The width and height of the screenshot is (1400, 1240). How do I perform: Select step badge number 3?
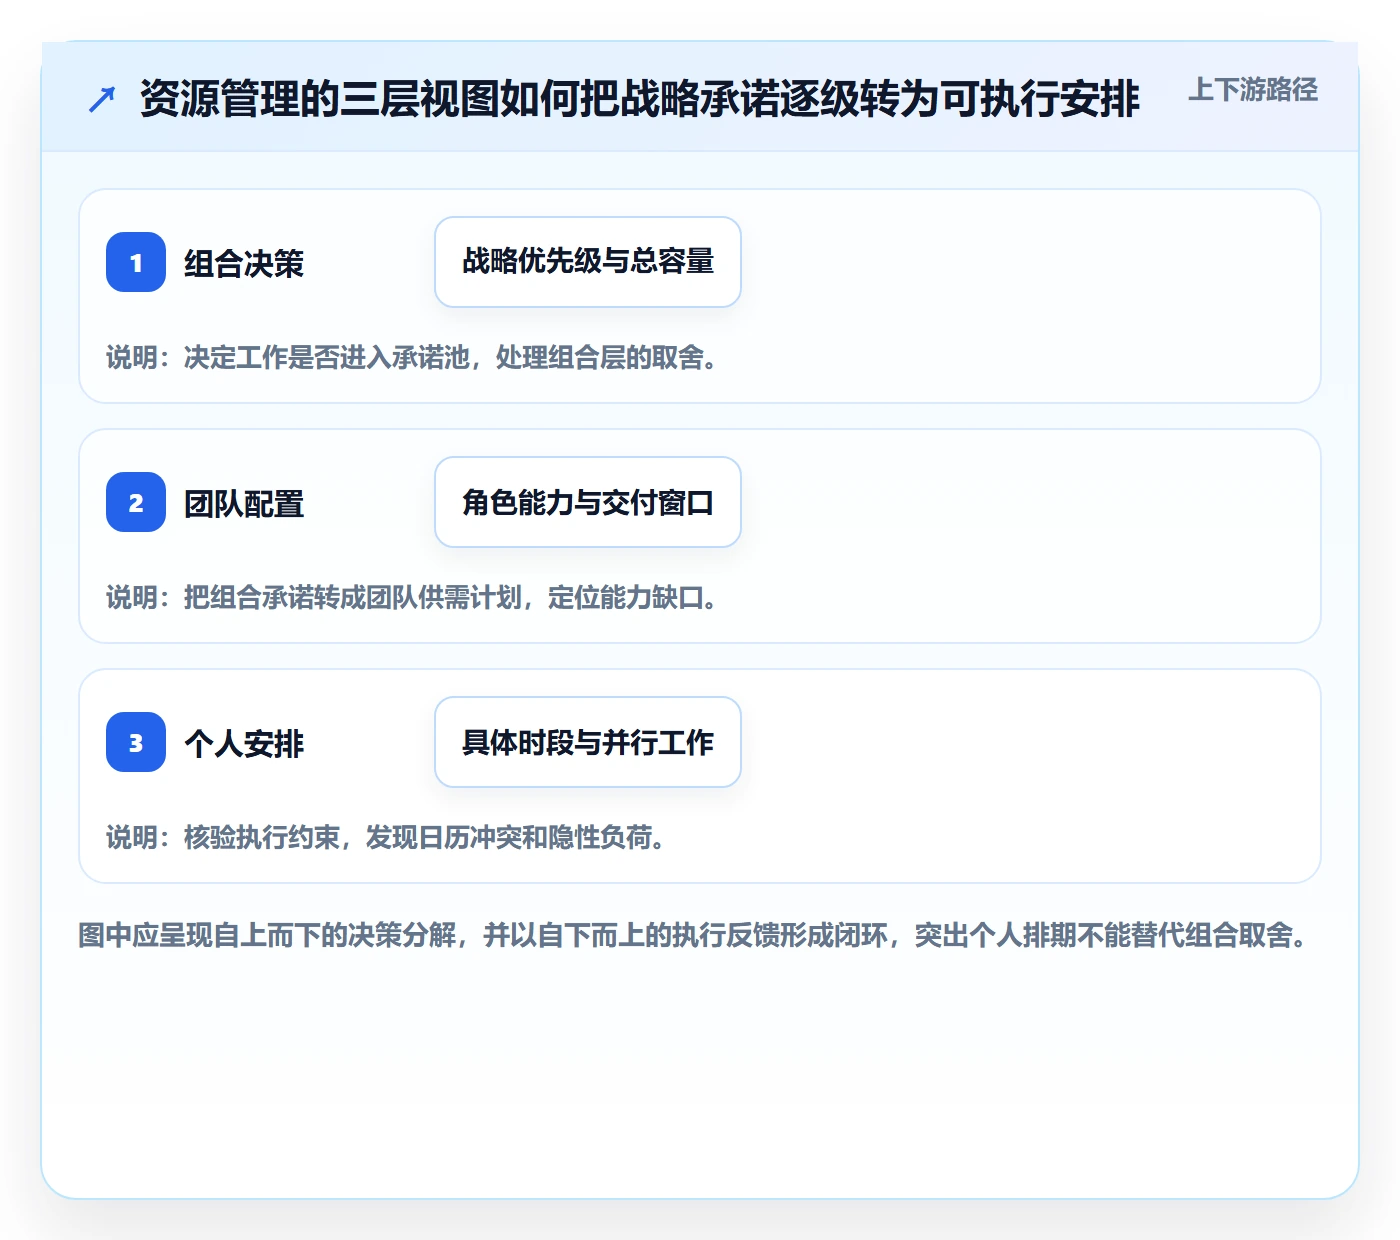[136, 742]
